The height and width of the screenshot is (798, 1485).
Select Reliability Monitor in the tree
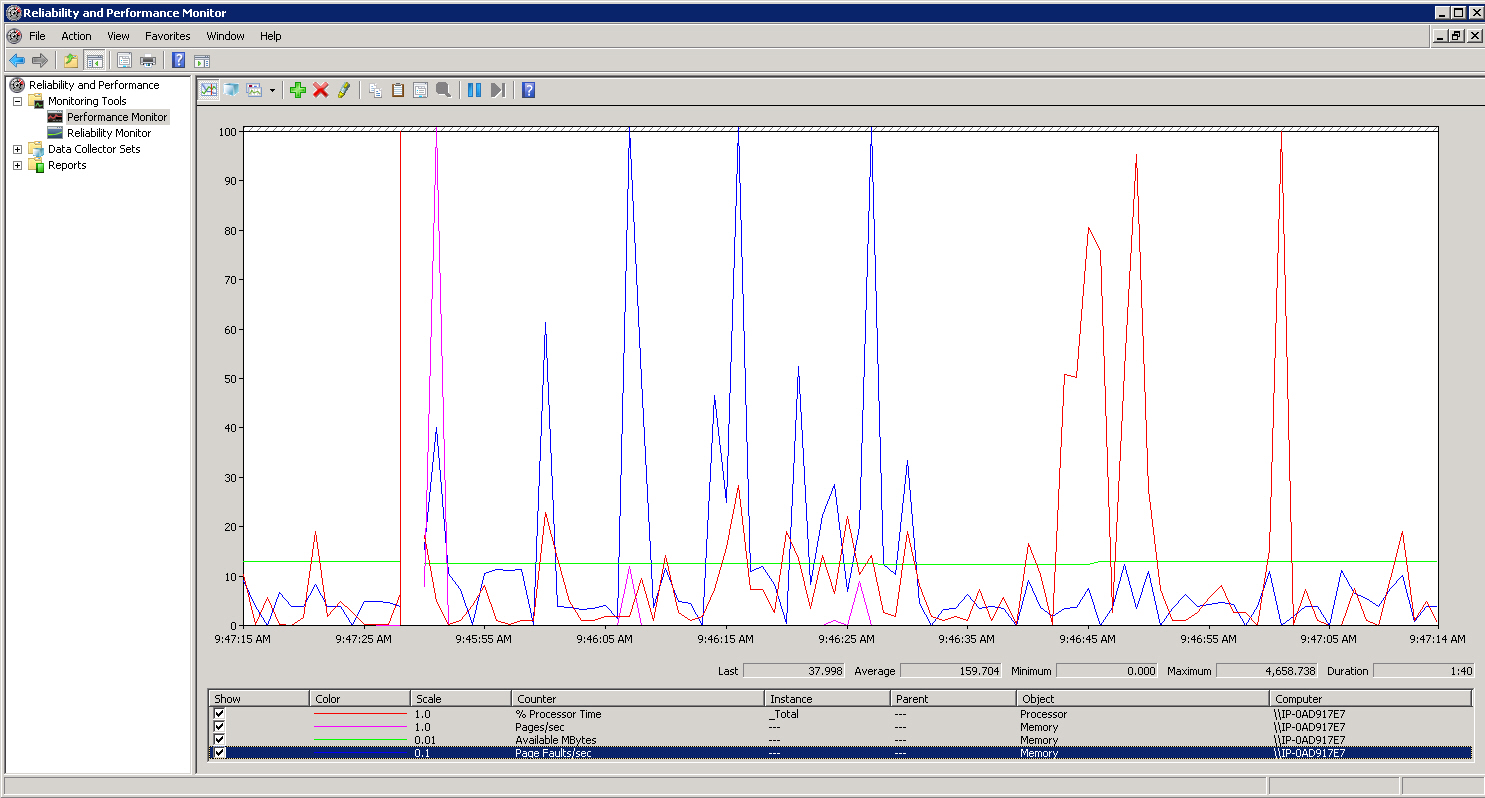coord(108,133)
